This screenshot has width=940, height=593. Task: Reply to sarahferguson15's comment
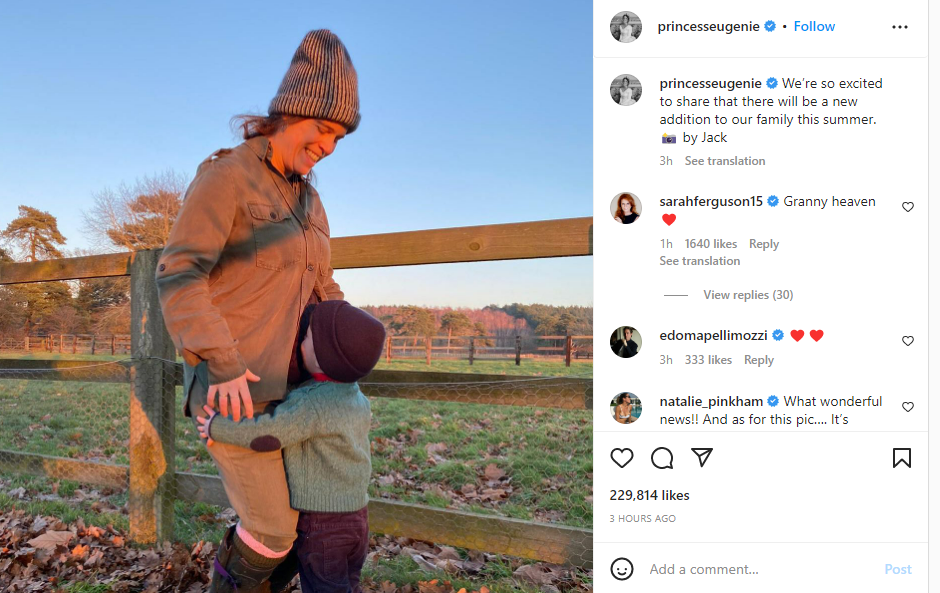pyautogui.click(x=764, y=243)
